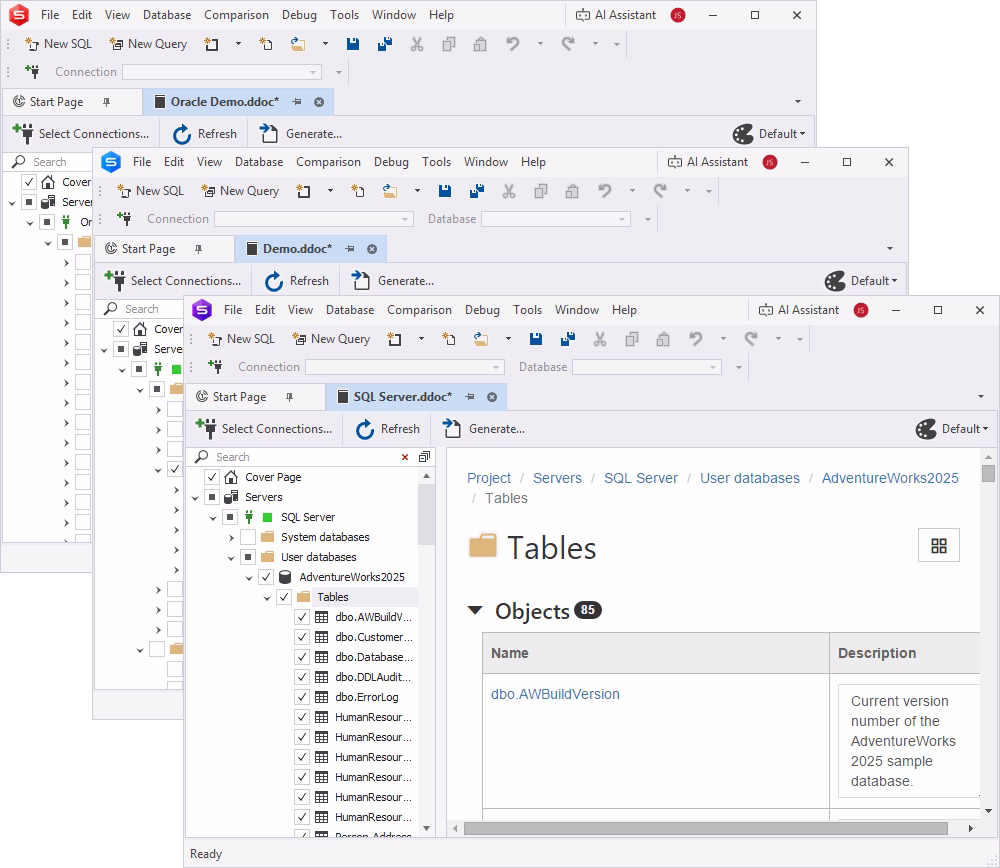
Task: Click the Save icon in the Demo.ddoc window
Action: [445, 191]
